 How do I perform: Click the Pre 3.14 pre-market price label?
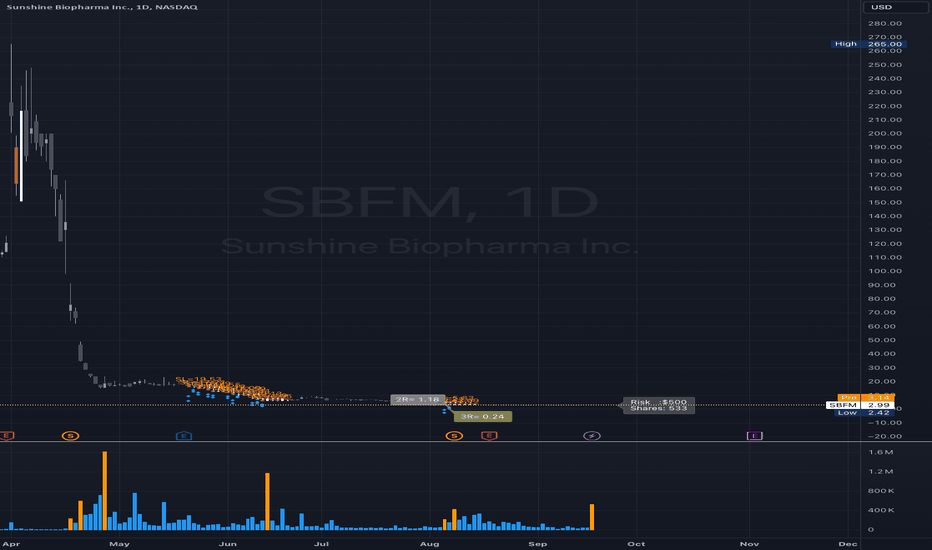coord(865,397)
